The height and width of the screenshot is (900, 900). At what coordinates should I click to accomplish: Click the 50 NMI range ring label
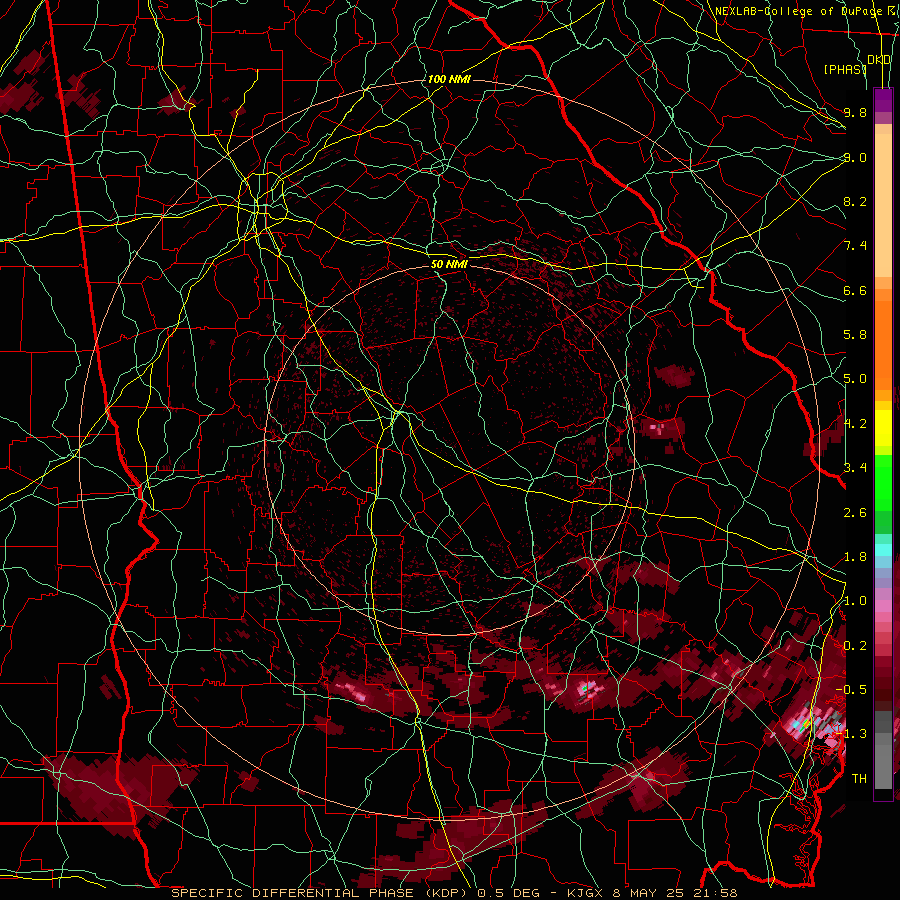tap(449, 265)
